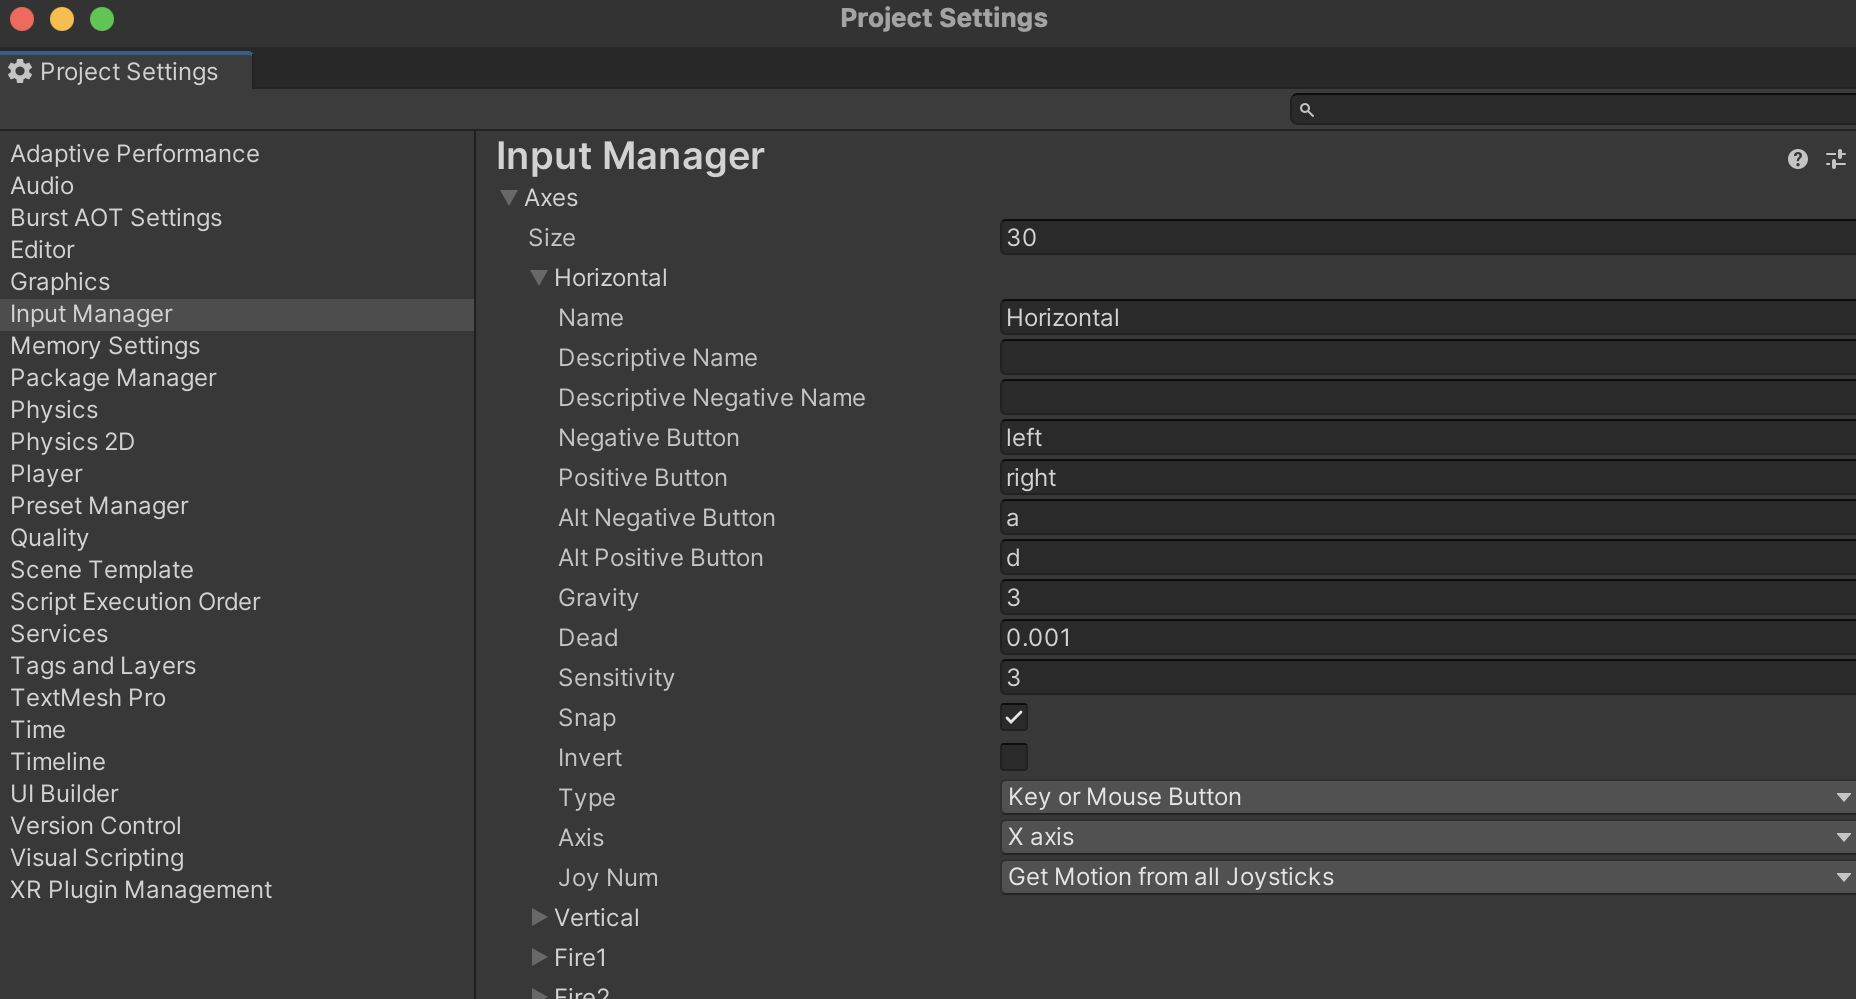Open Player settings
The width and height of the screenshot is (1856, 999).
click(46, 474)
